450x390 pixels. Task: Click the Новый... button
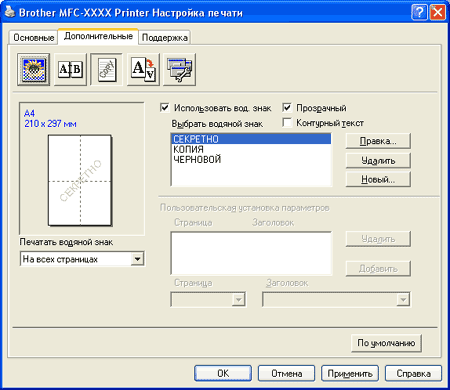(x=378, y=180)
